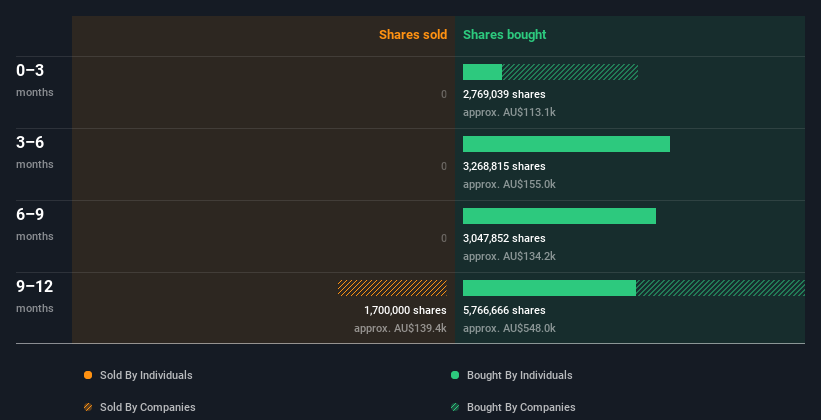Click the 0 sold value in 3–6 months row
This screenshot has width=821, height=420.
444,166
